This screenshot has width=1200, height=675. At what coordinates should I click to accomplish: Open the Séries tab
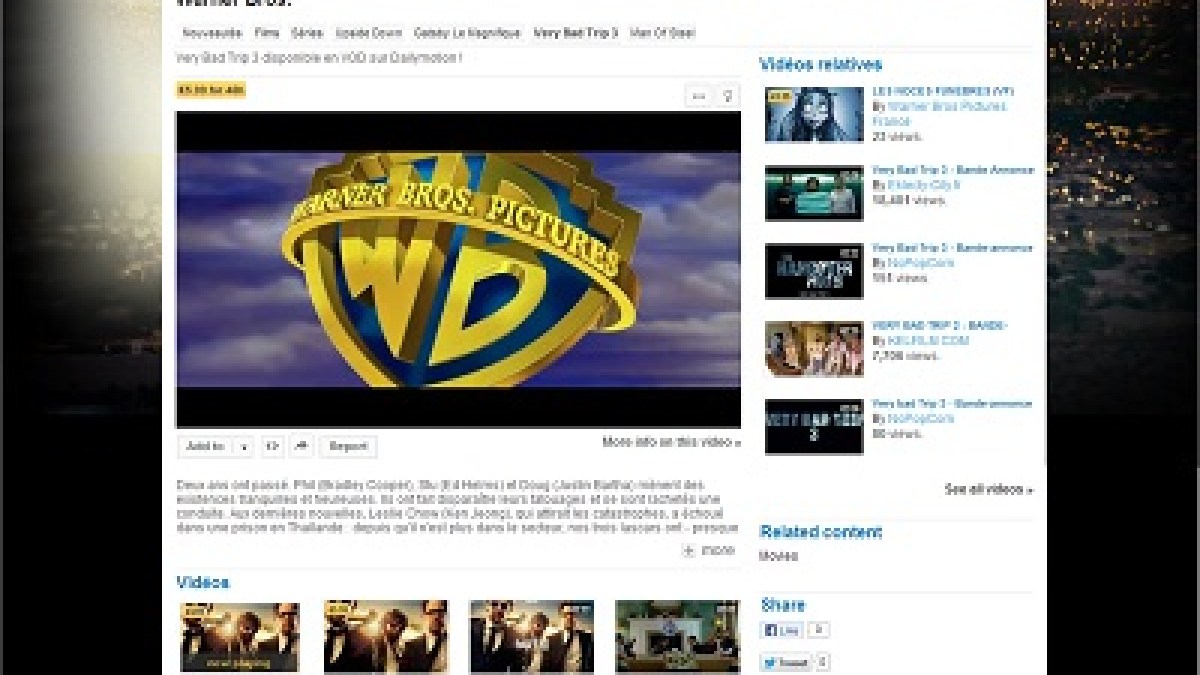coord(307,33)
